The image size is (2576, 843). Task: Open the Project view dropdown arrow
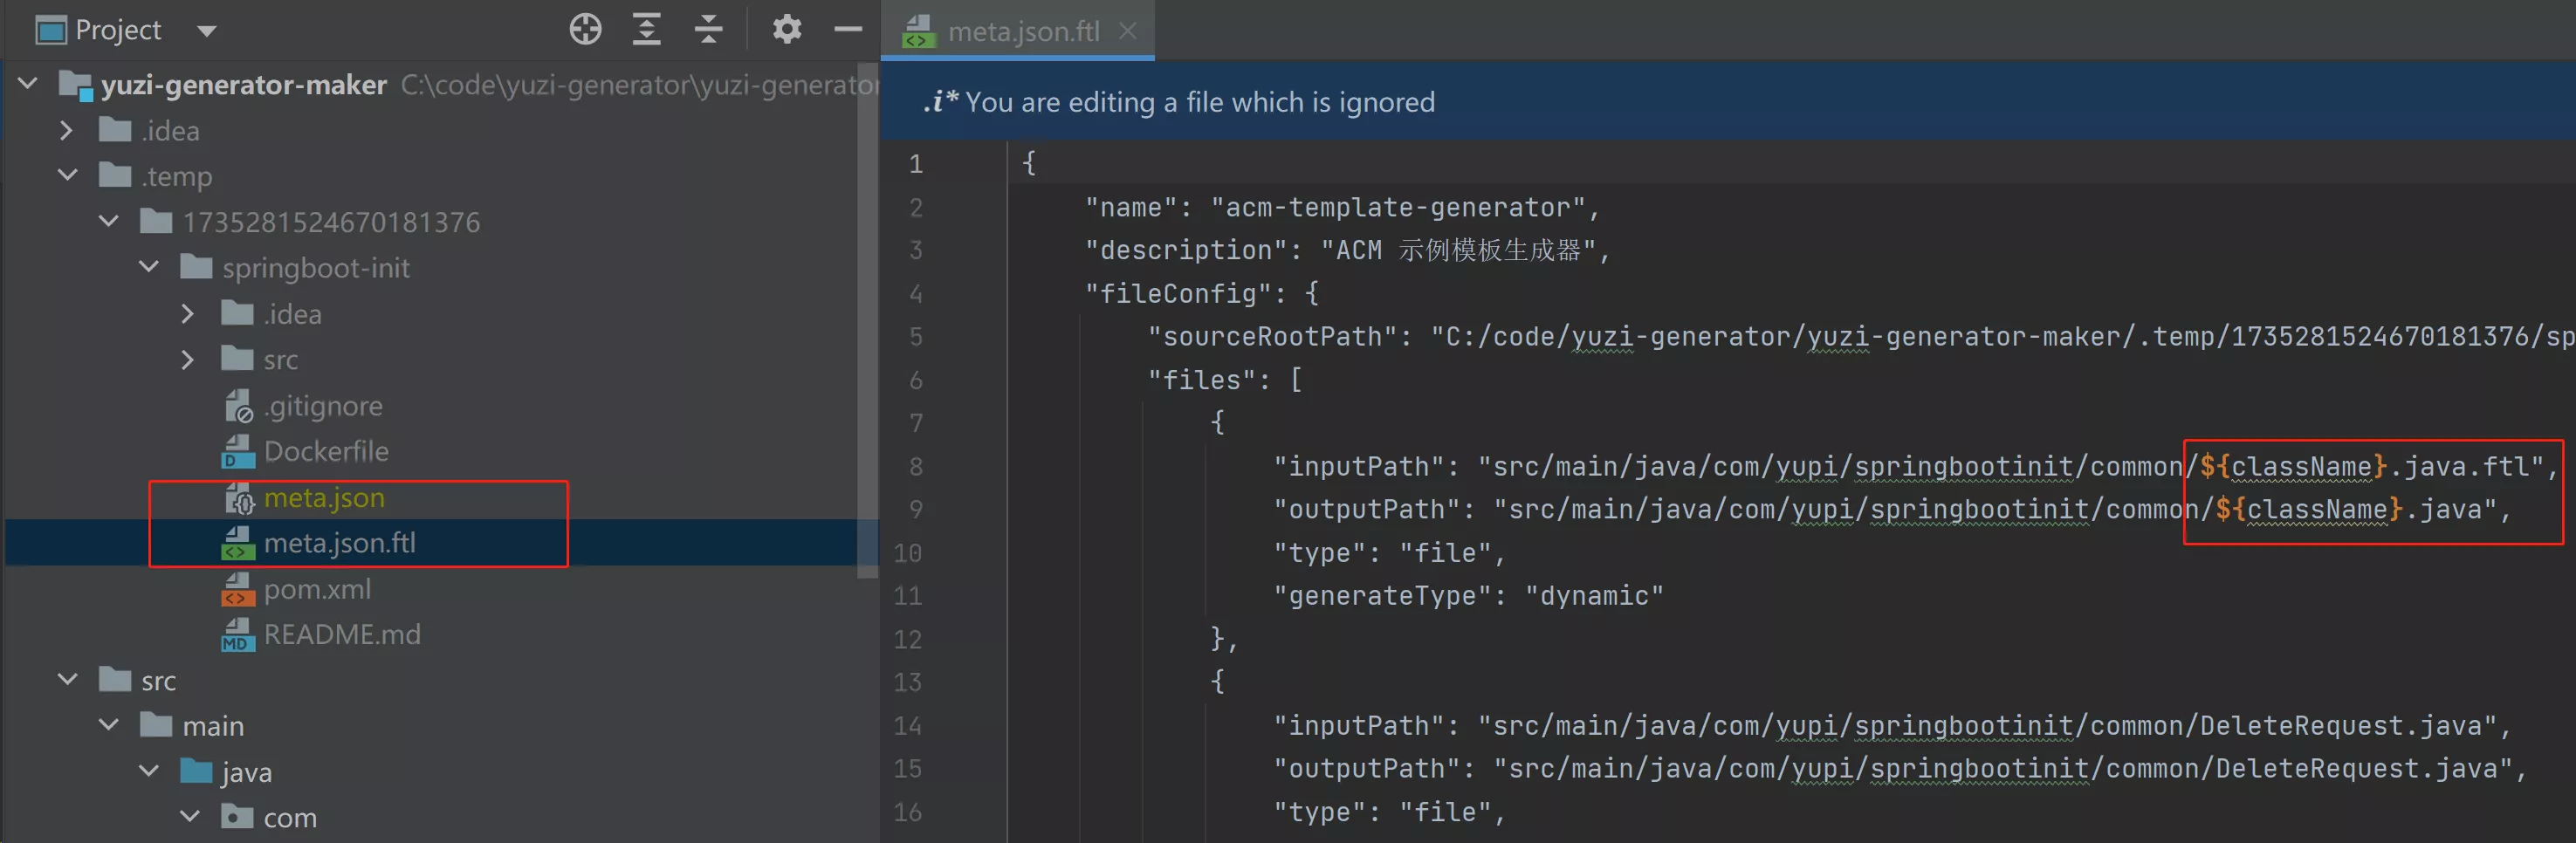point(206,31)
